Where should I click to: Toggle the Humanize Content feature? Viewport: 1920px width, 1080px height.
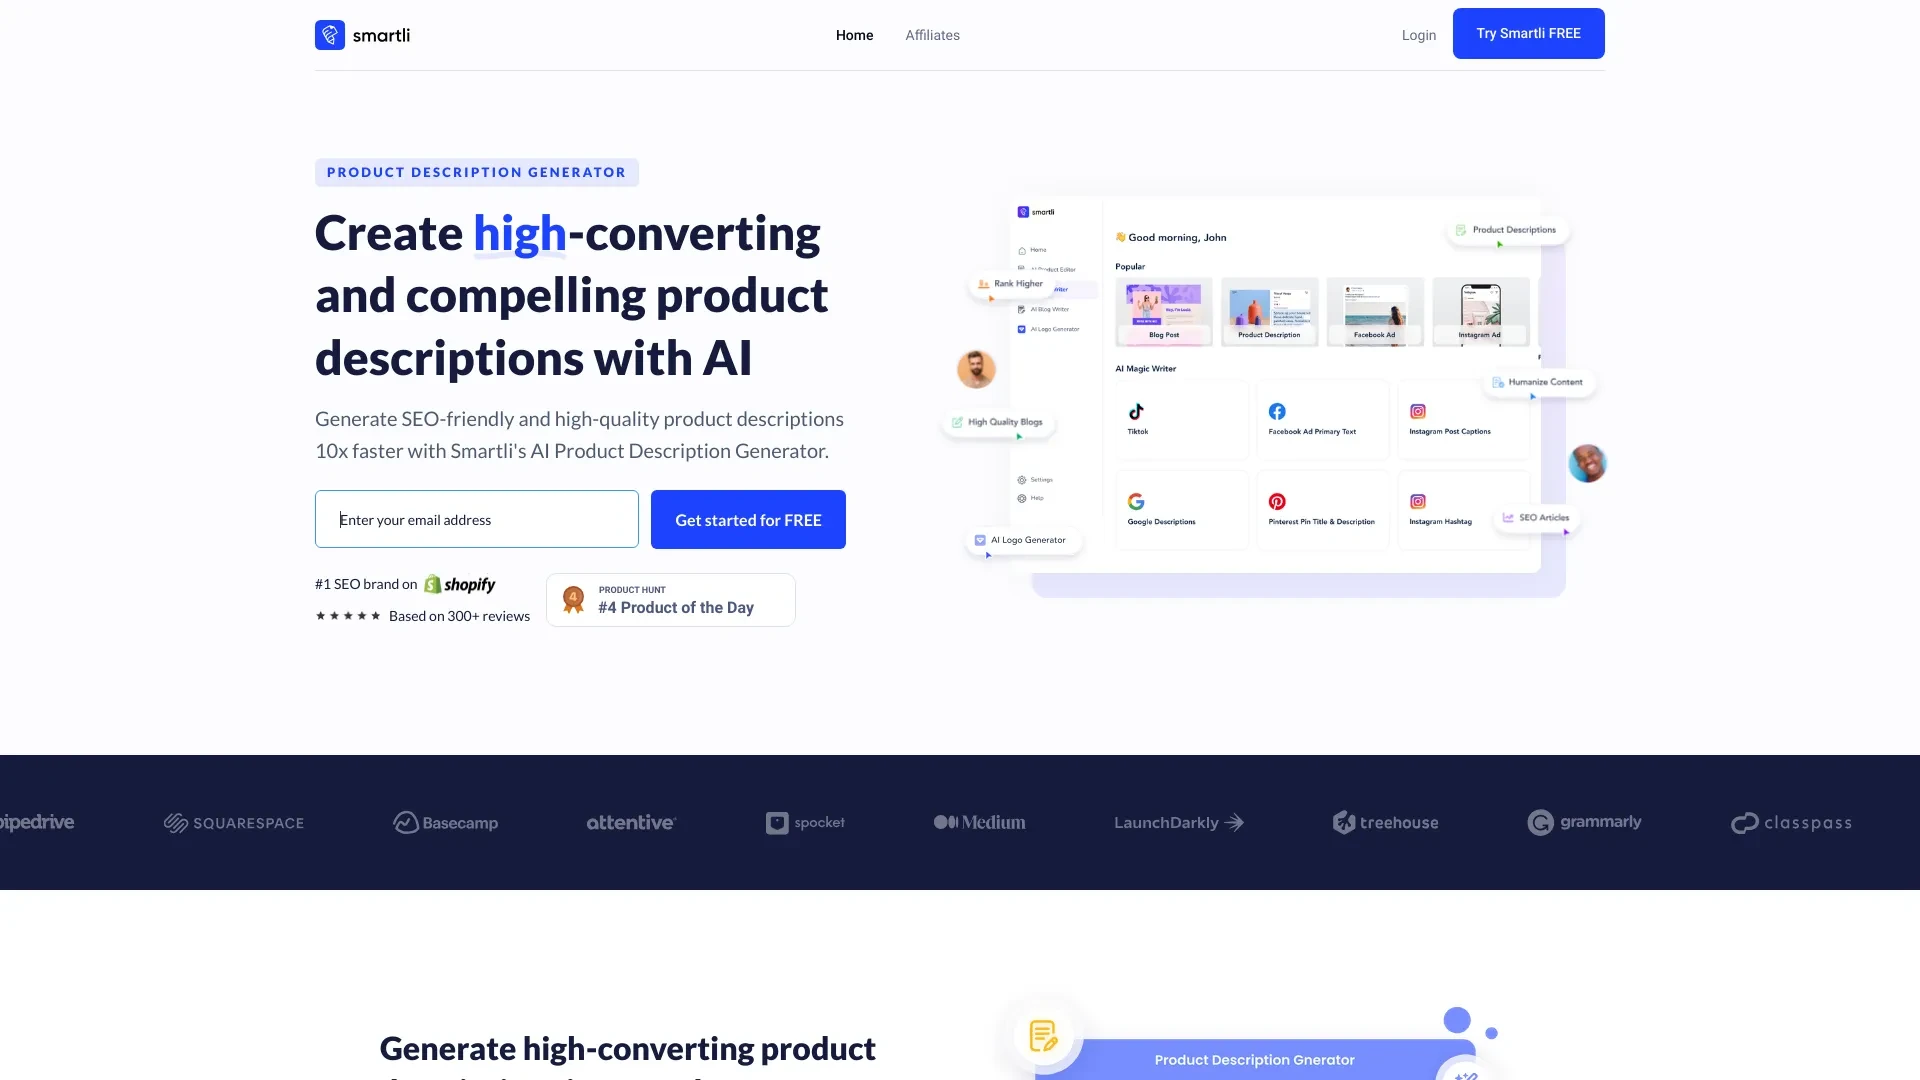(x=1536, y=381)
